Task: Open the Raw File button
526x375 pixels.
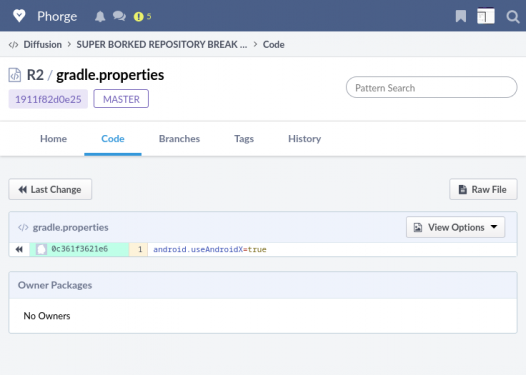Action: click(x=483, y=189)
